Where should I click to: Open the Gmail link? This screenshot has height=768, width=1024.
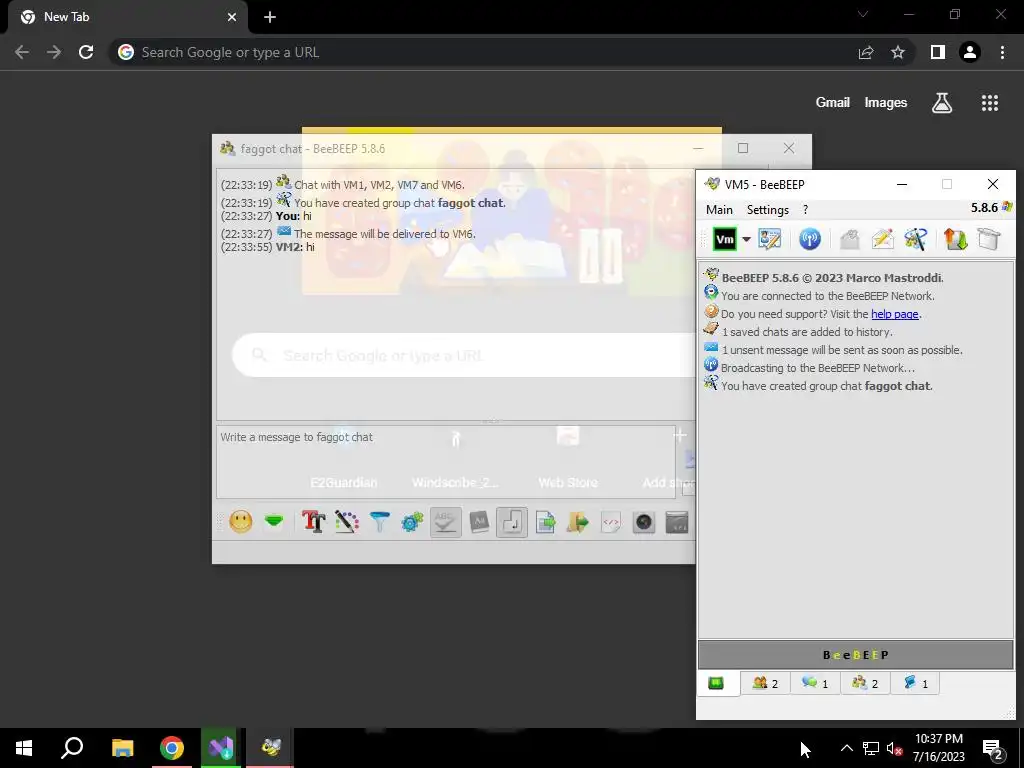click(833, 103)
